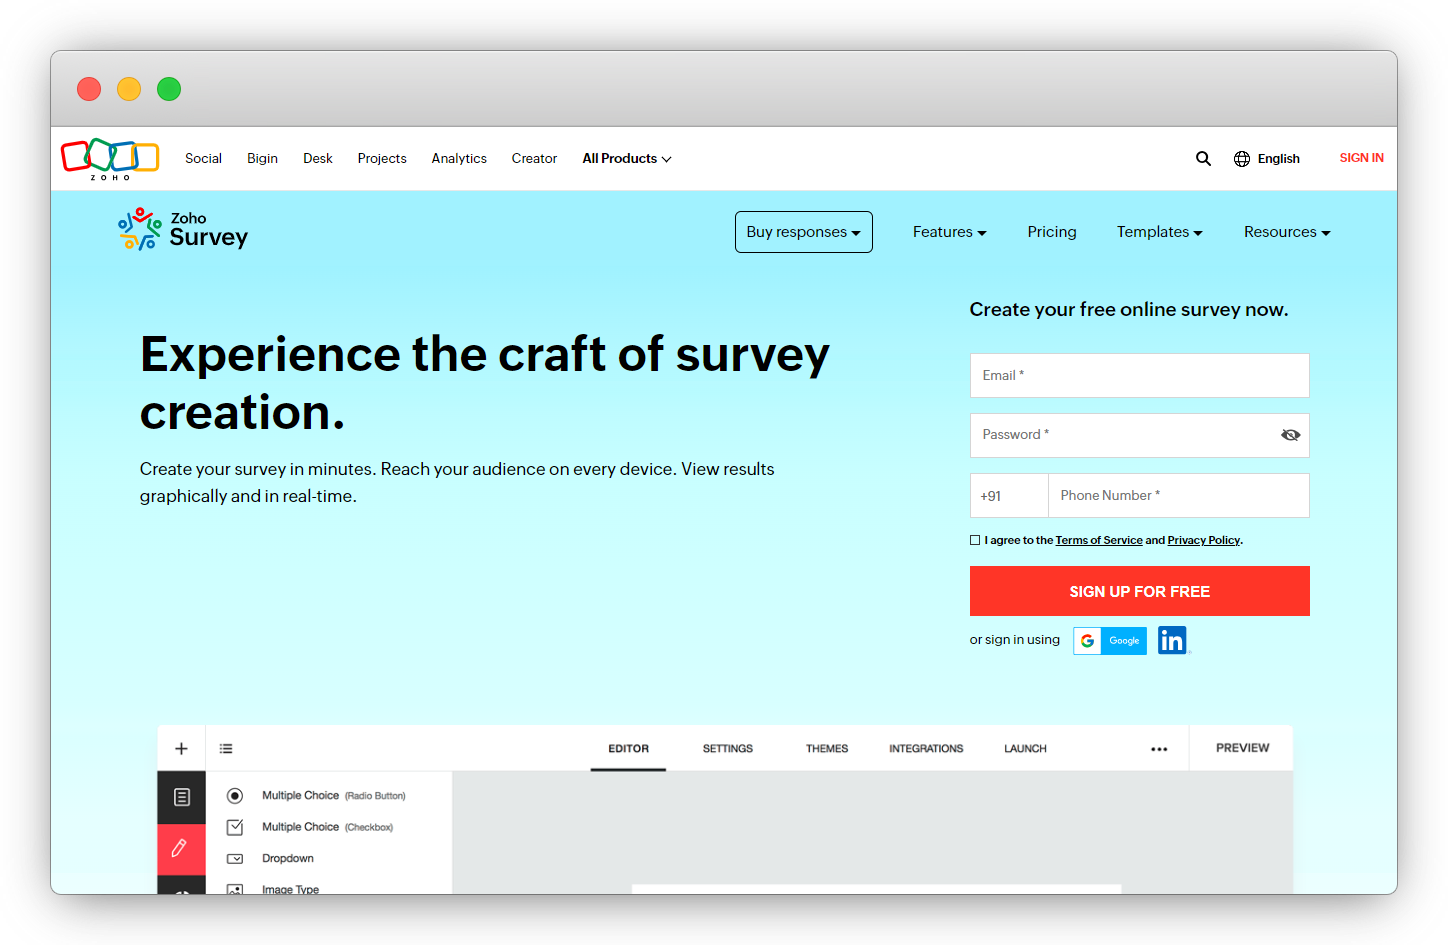
Task: Switch to the THEMES tab
Action: 827,749
